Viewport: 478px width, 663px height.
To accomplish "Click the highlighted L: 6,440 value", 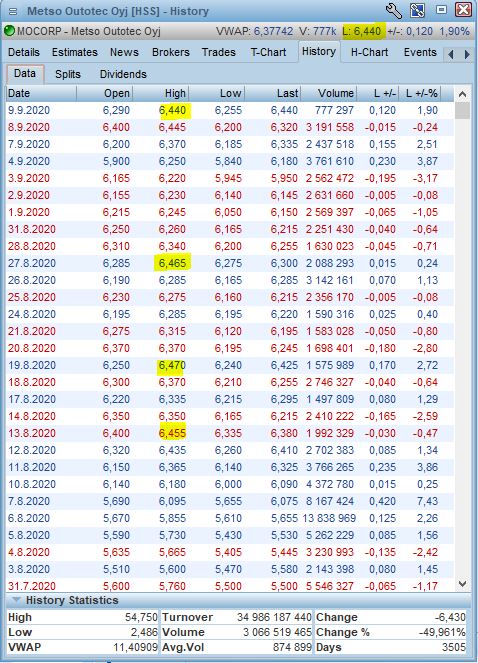I will (362, 31).
